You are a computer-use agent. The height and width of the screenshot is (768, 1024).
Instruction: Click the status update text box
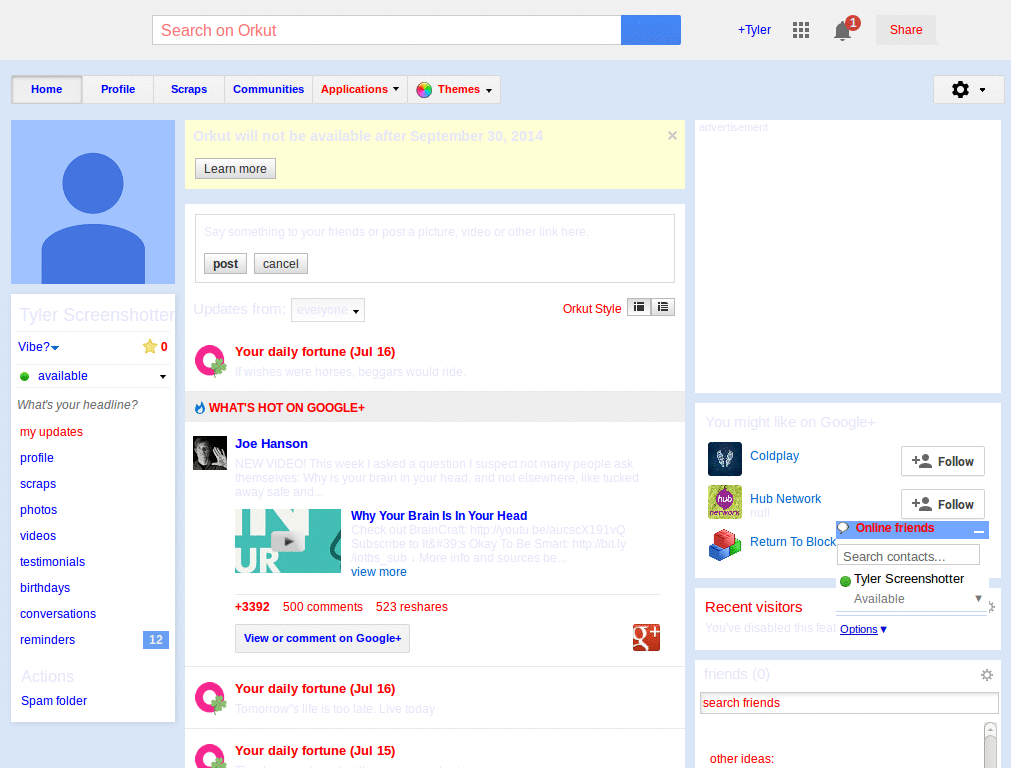click(434, 232)
